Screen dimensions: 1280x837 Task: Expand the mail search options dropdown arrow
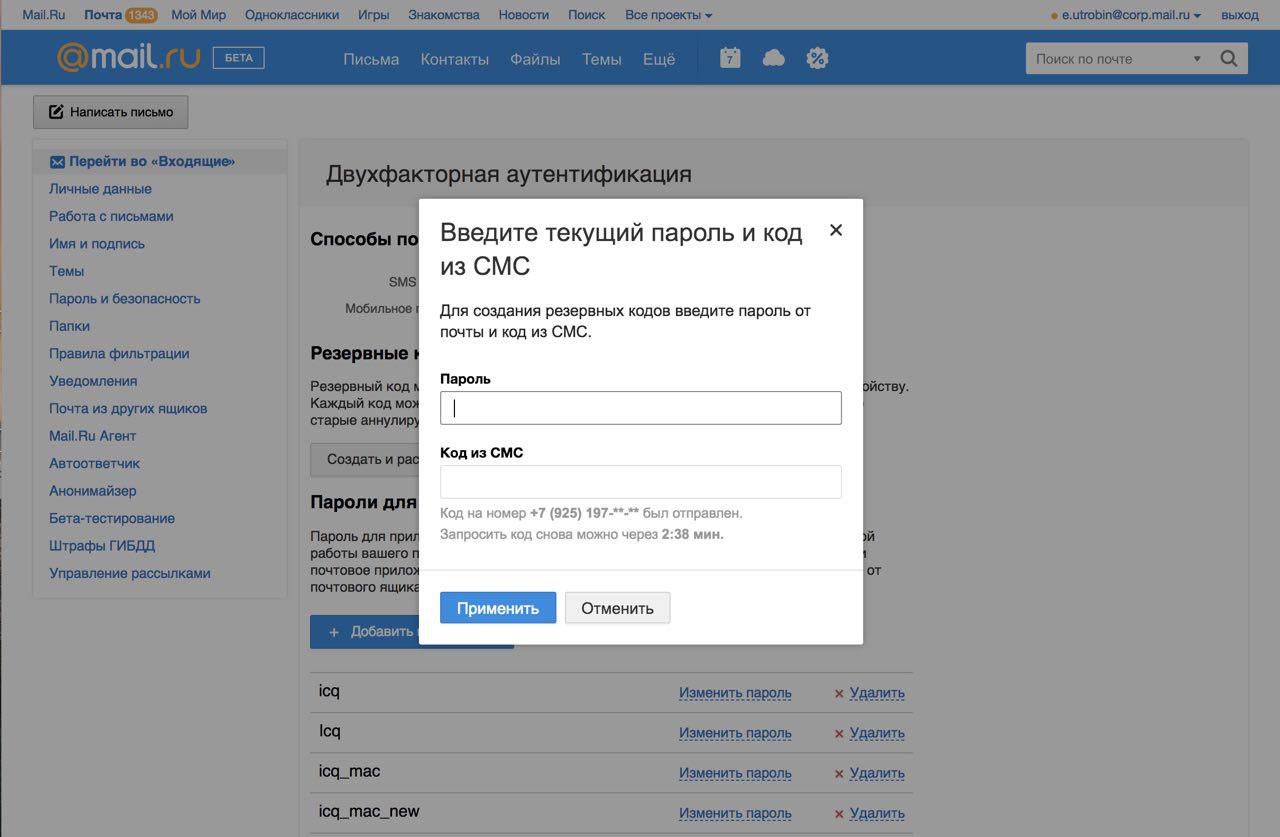[x=1197, y=59]
